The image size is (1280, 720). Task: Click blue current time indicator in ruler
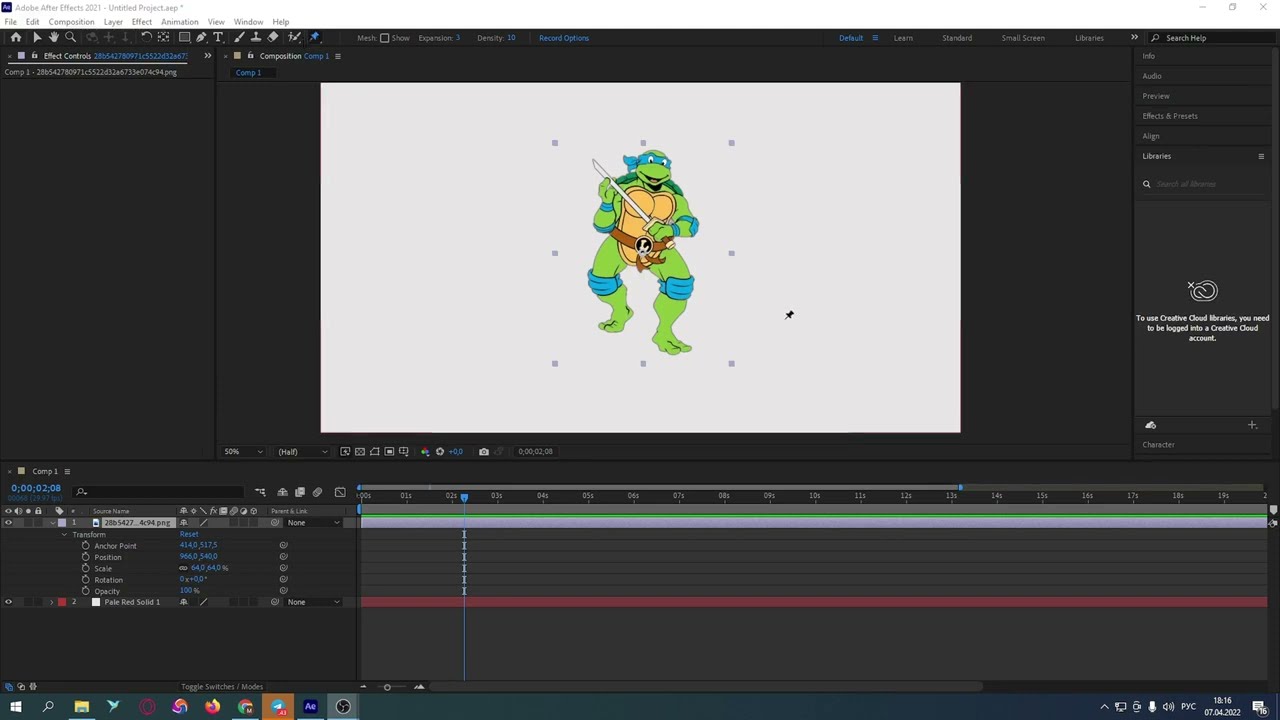pos(464,496)
